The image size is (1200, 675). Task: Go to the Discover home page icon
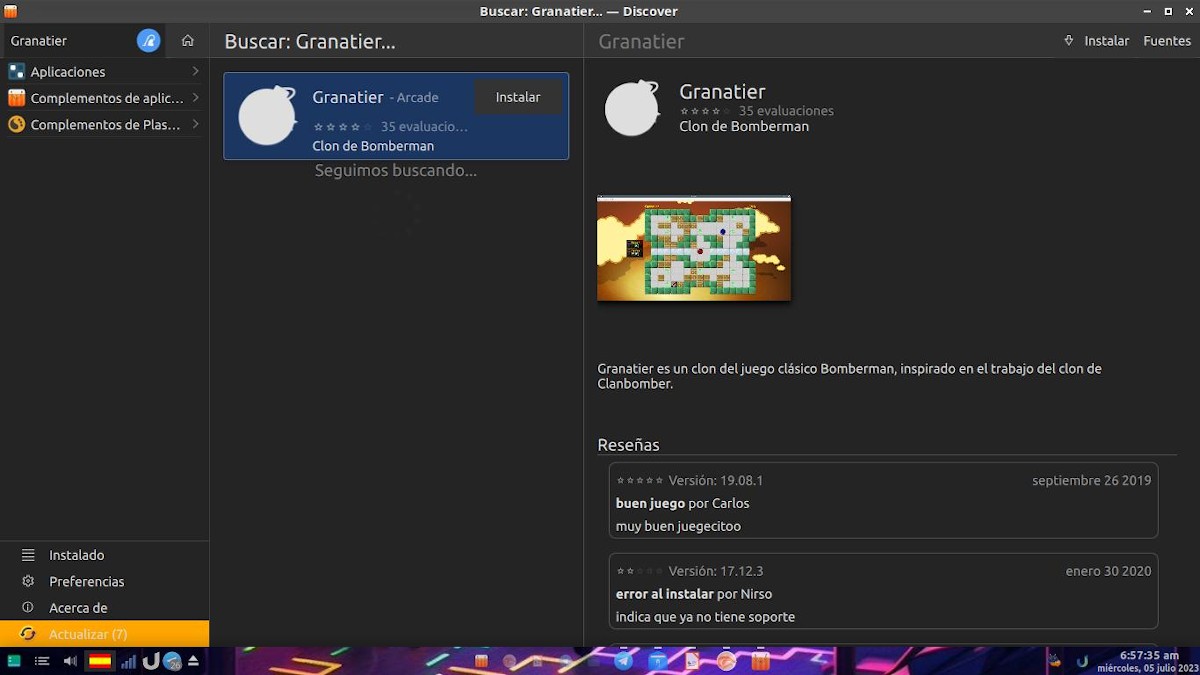(188, 41)
